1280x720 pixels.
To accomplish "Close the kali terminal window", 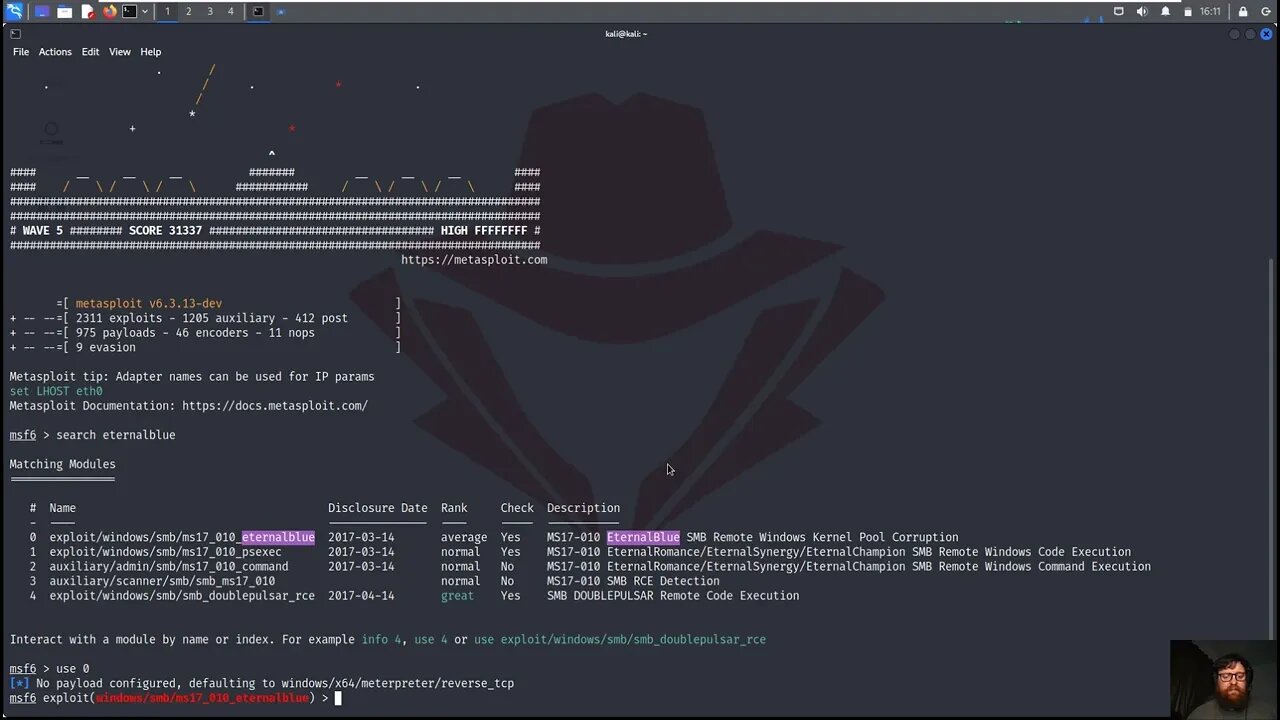I will [1266, 34].
